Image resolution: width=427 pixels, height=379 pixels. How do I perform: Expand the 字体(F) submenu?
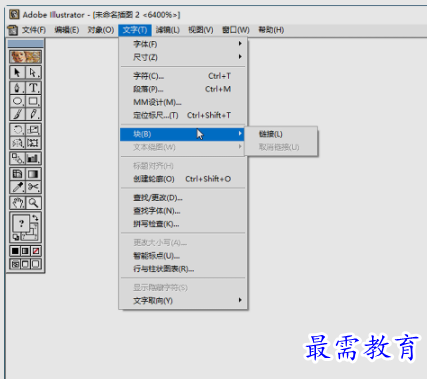point(183,44)
